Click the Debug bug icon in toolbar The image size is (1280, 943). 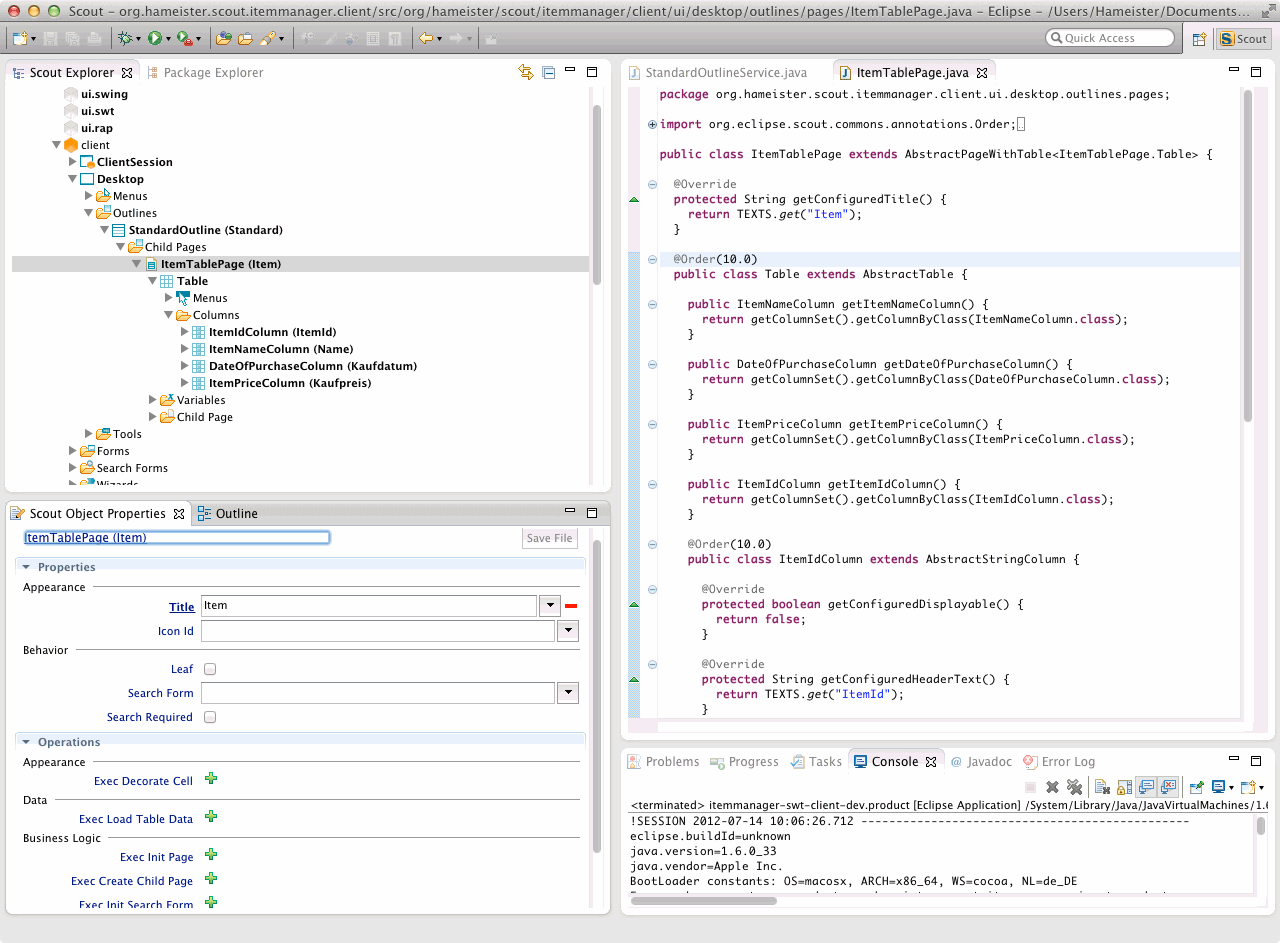pos(125,38)
